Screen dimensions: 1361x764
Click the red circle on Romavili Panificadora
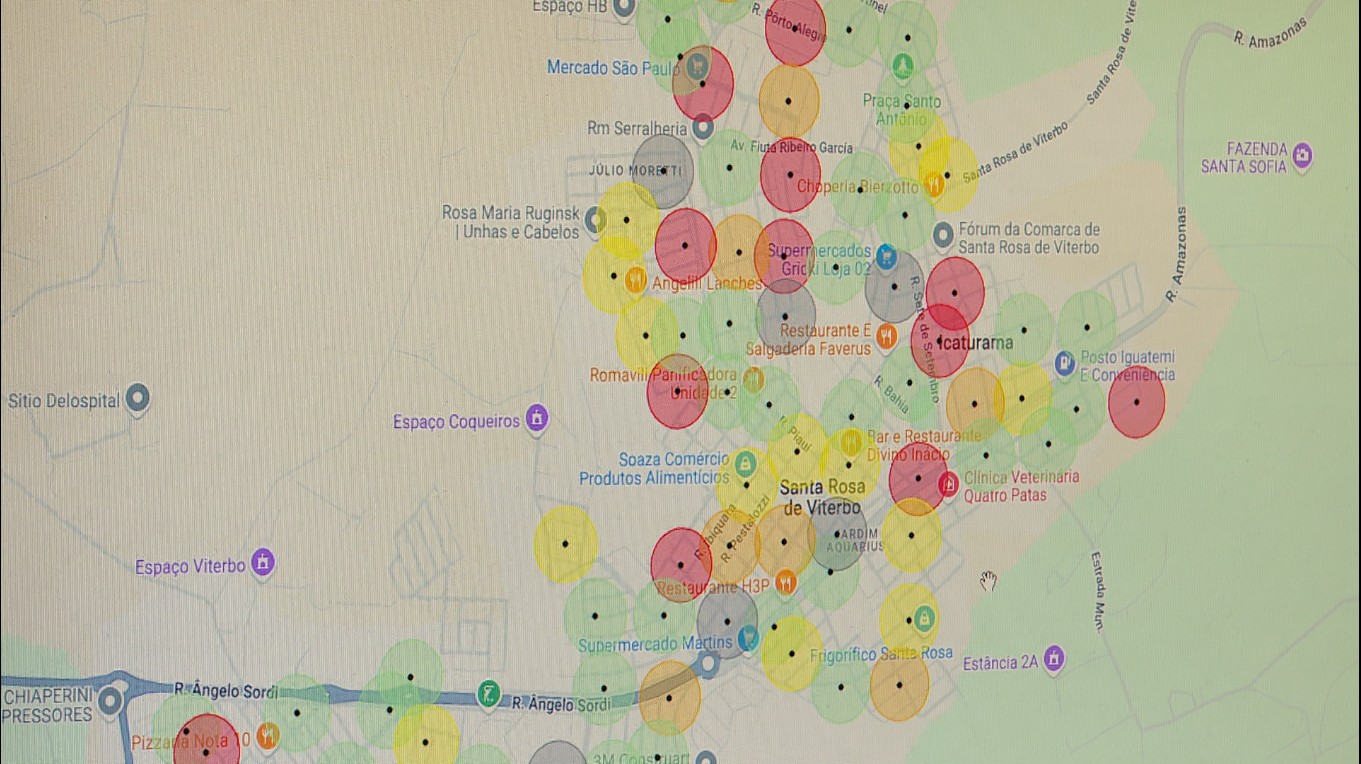677,391
